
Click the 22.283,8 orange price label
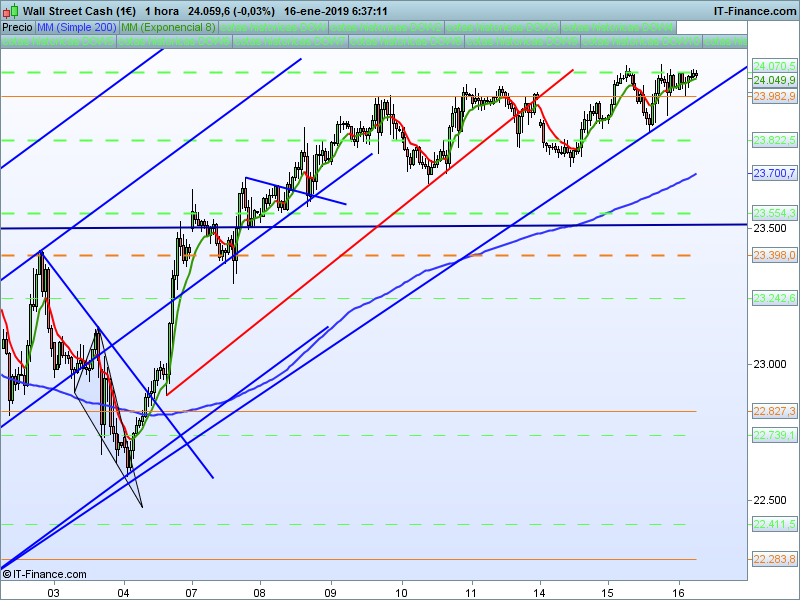tap(774, 559)
